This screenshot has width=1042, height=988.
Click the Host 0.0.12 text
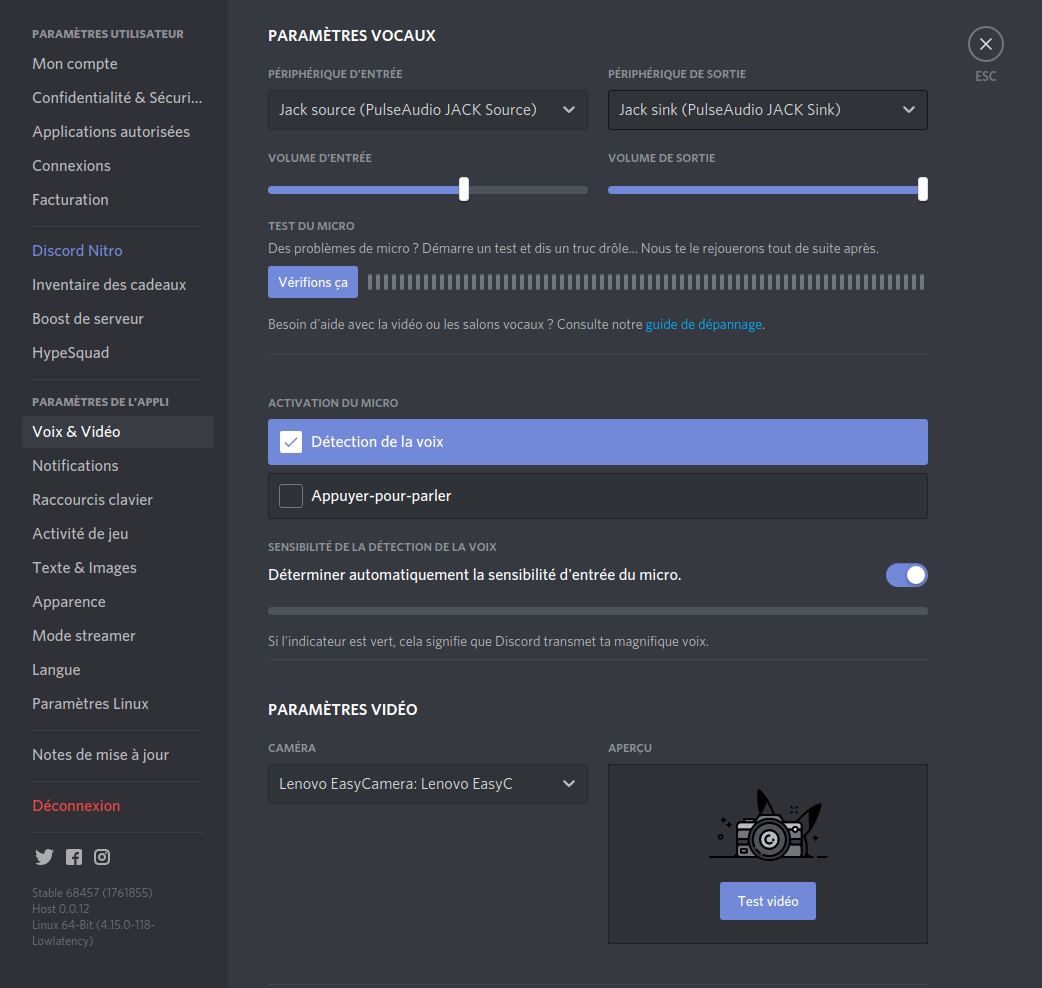click(x=60, y=908)
